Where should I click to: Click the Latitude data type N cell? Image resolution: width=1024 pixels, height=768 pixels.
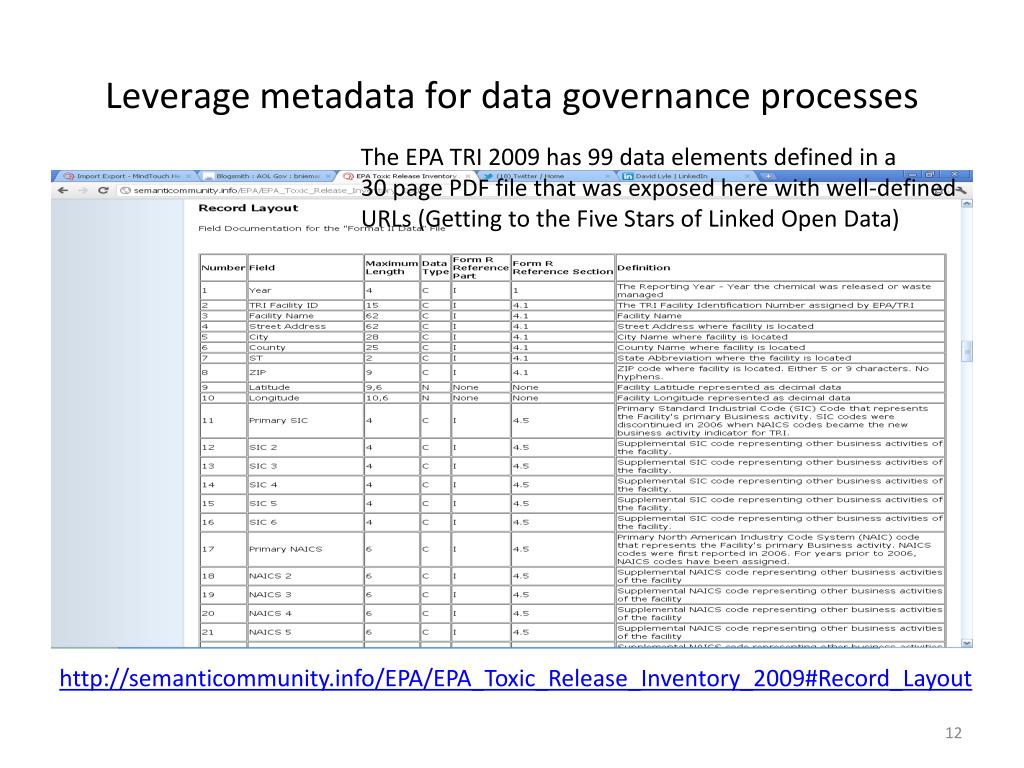tap(435, 387)
